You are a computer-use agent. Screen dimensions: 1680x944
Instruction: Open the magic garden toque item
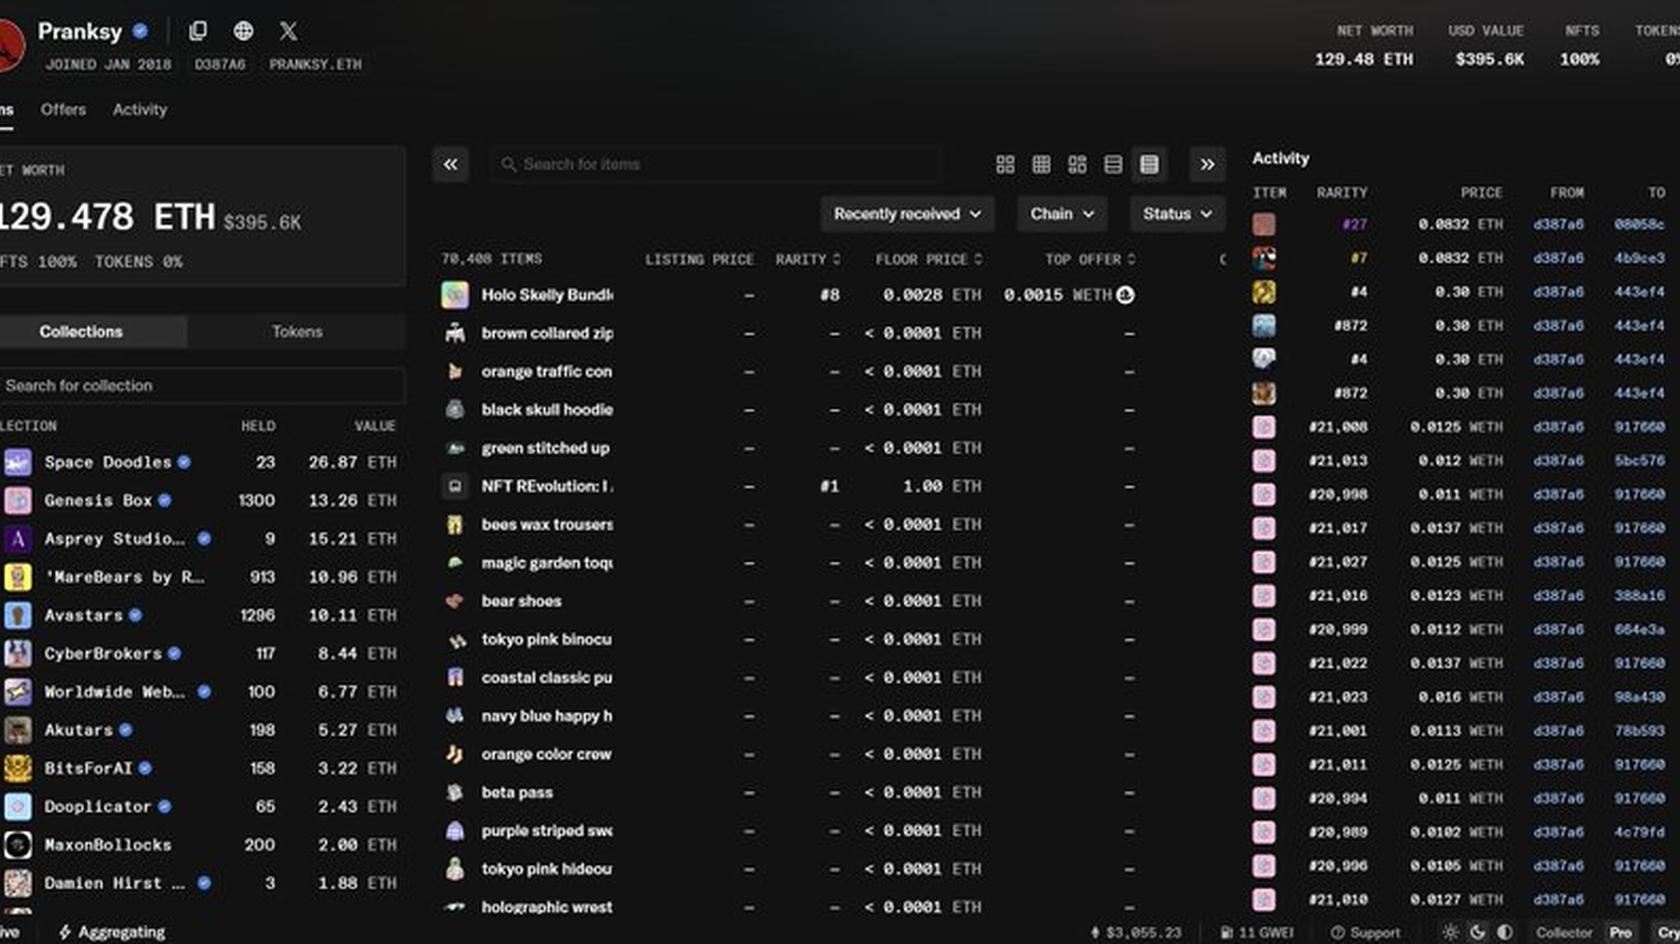click(547, 563)
